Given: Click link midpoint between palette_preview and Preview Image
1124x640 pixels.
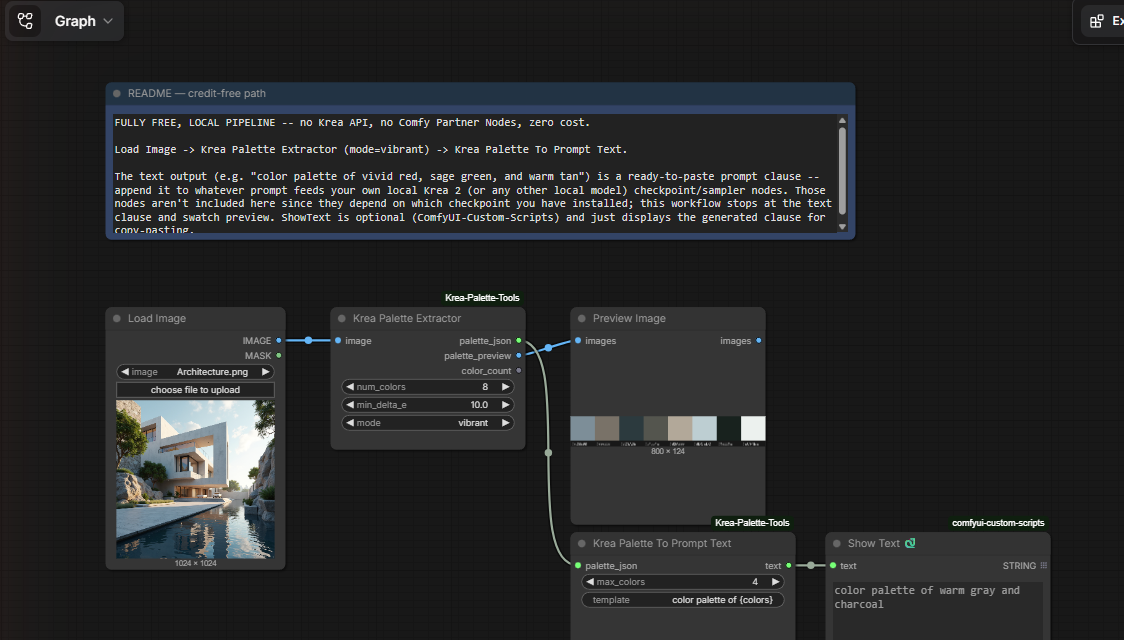Looking at the screenshot, I should point(548,348).
